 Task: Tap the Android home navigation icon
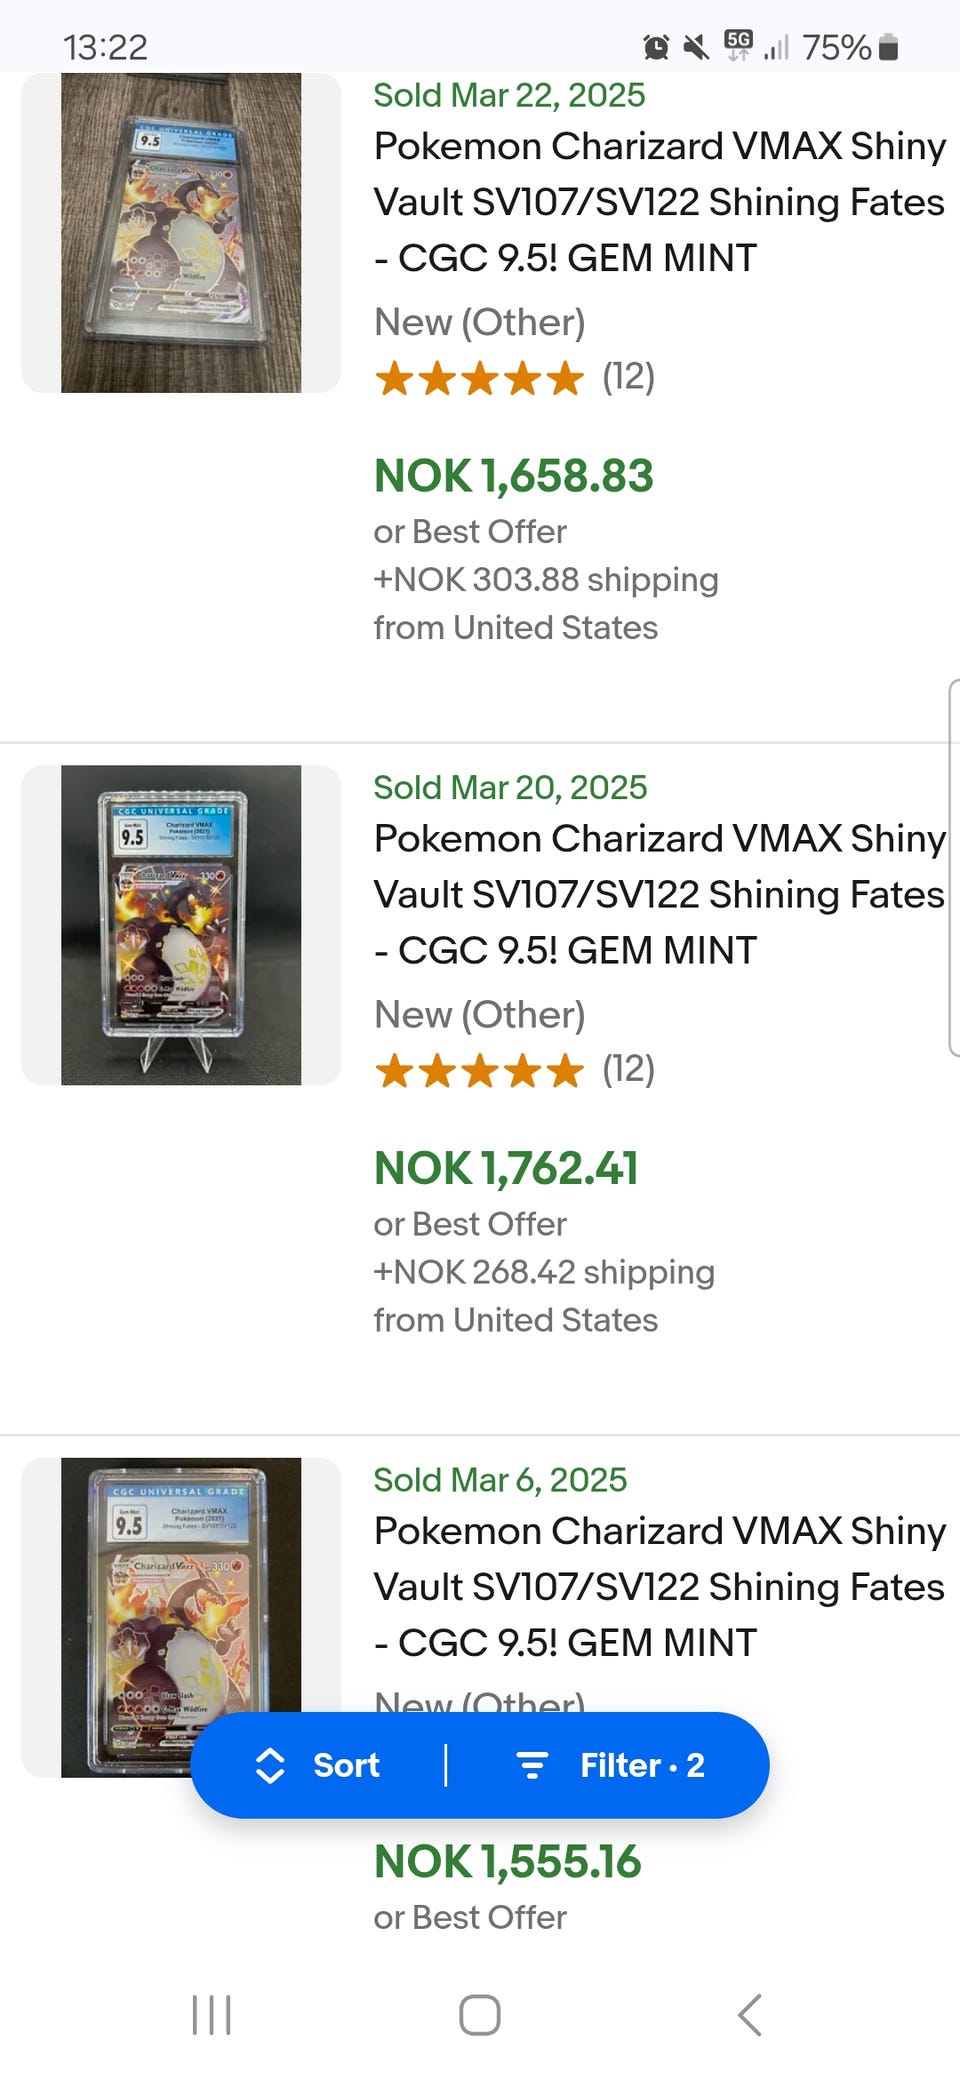click(x=480, y=2014)
